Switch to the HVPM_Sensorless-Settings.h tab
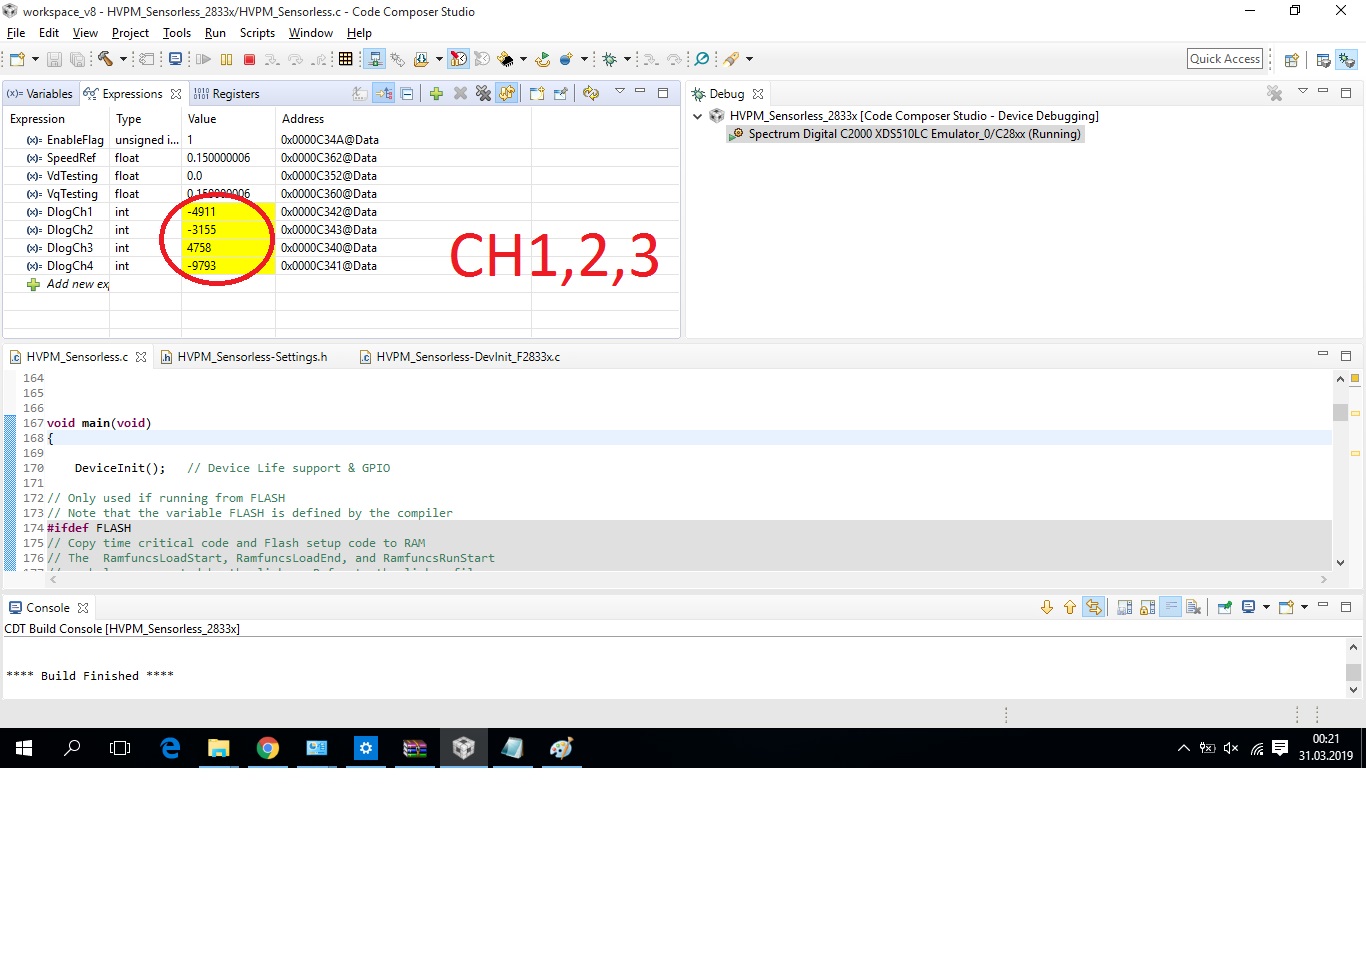 tap(252, 356)
